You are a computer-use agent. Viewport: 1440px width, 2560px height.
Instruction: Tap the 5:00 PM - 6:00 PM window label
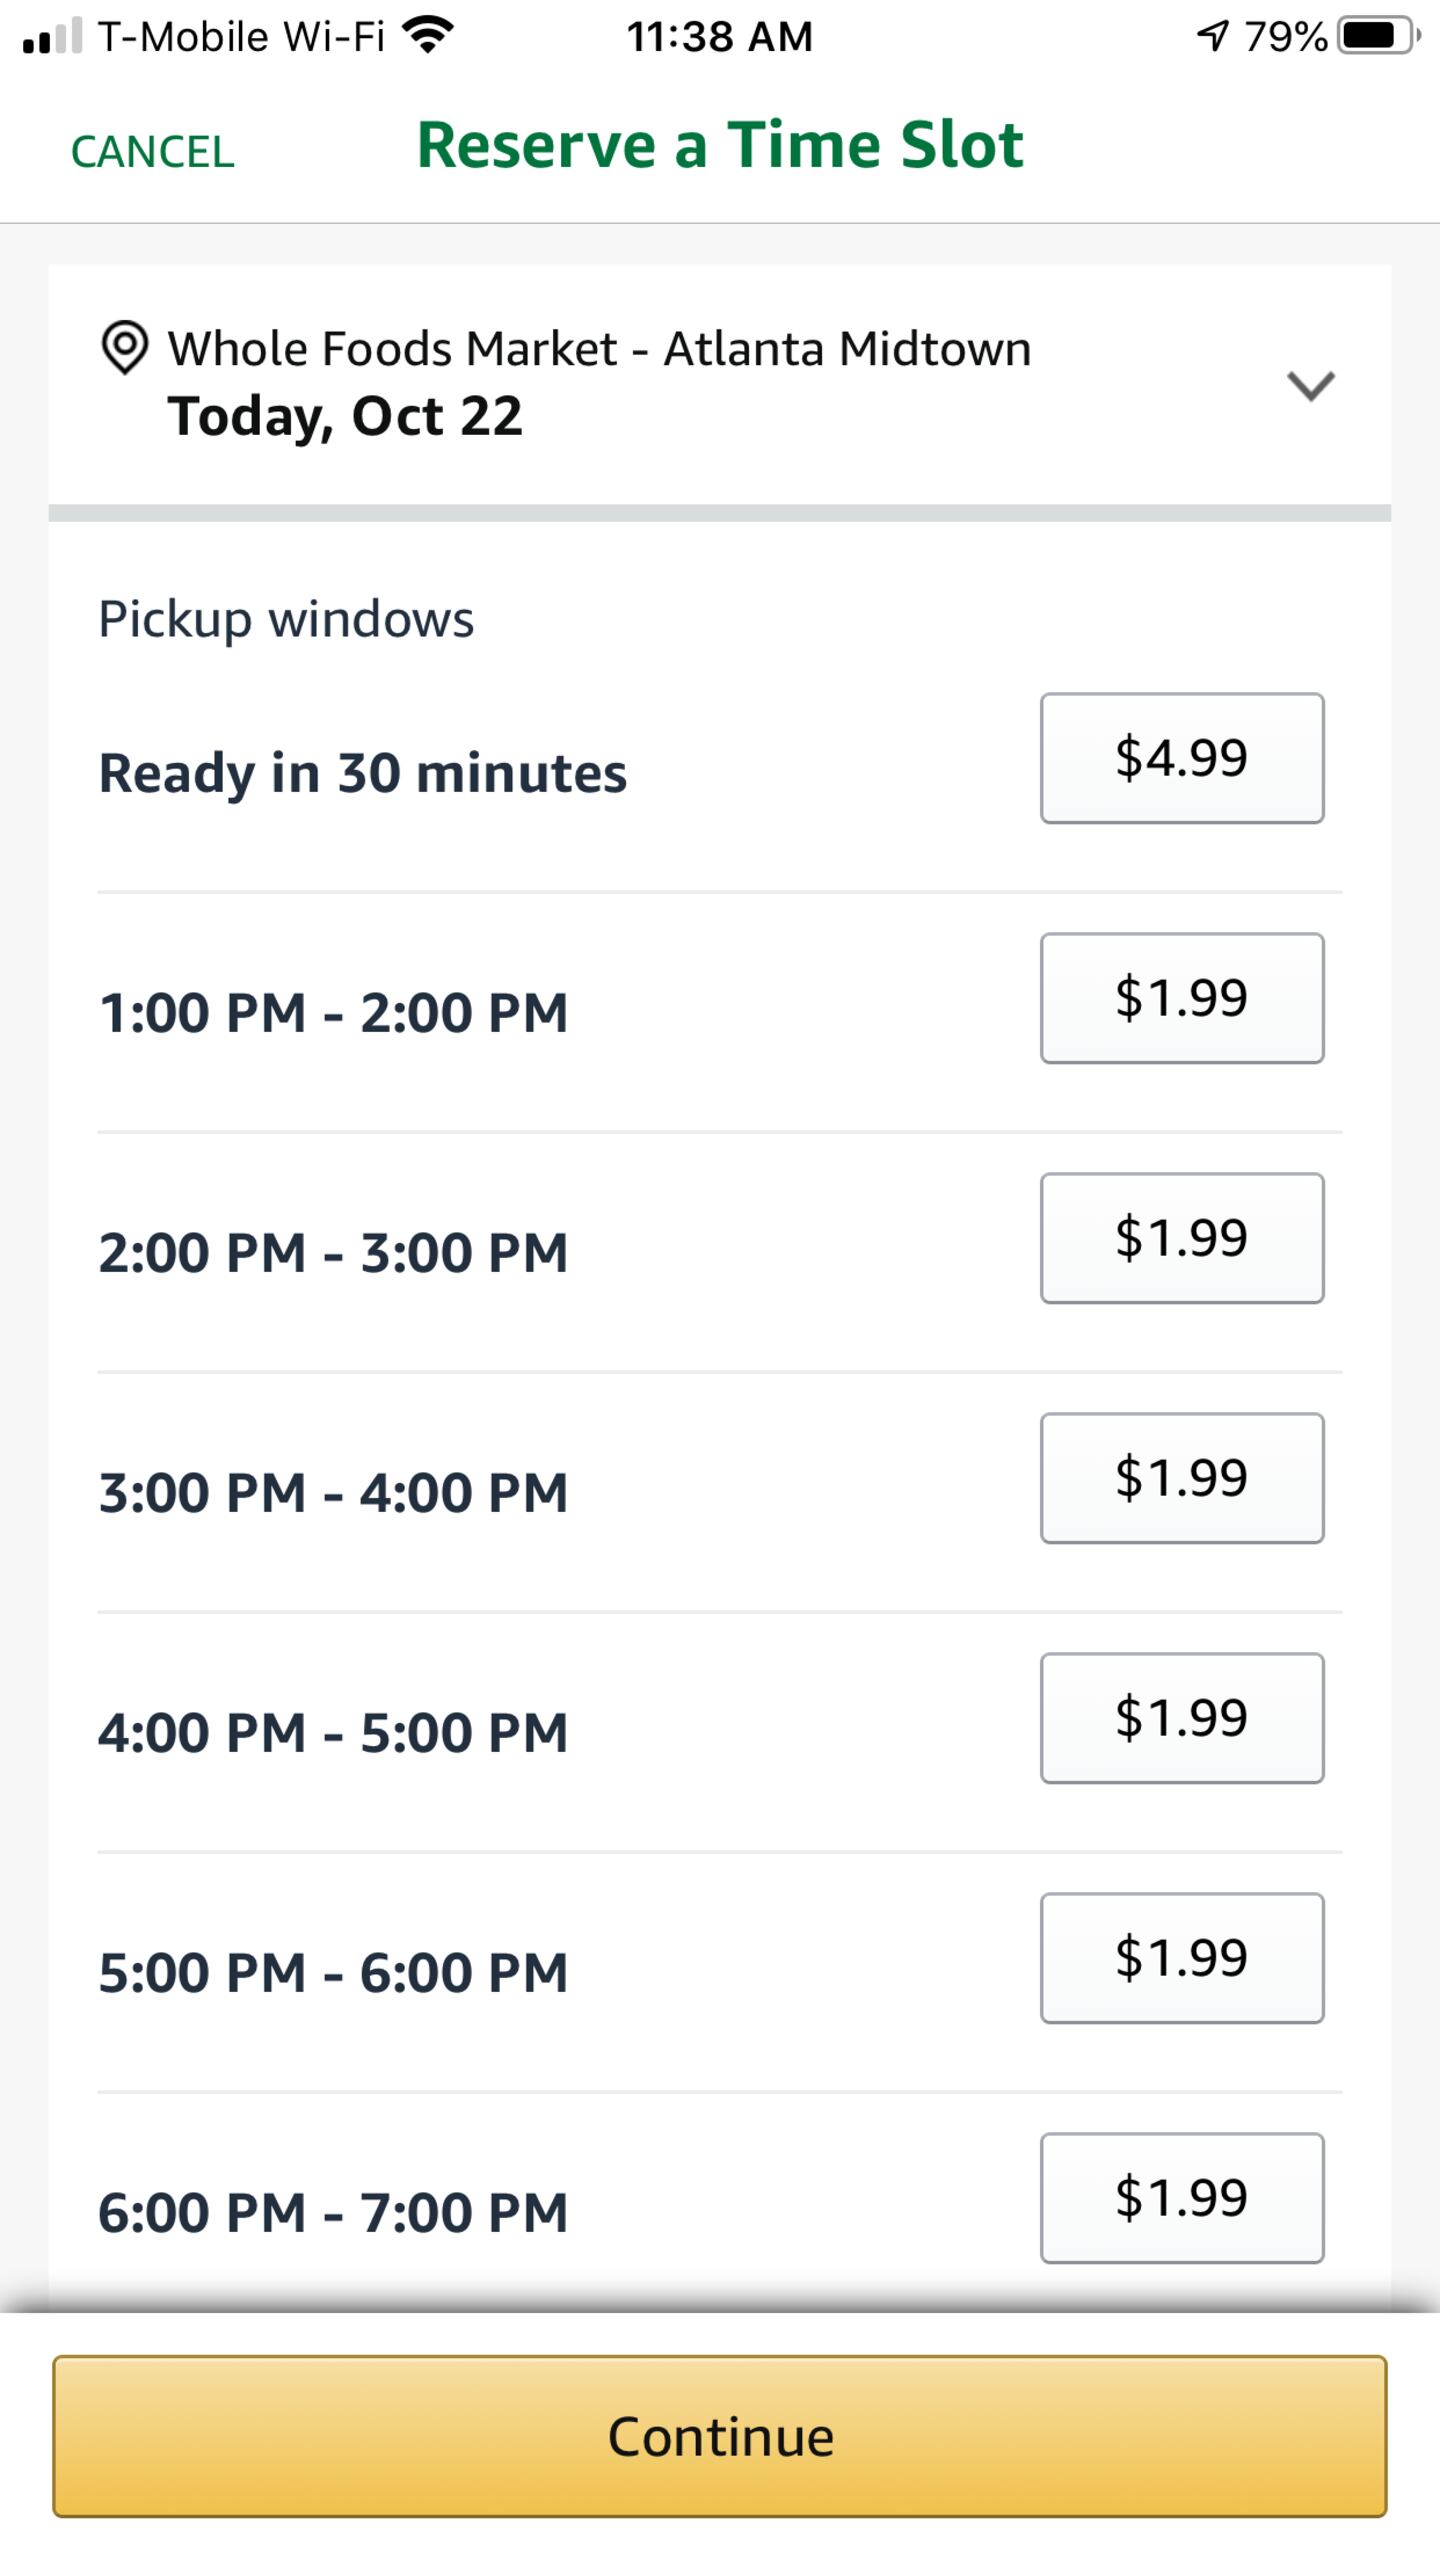[333, 1973]
